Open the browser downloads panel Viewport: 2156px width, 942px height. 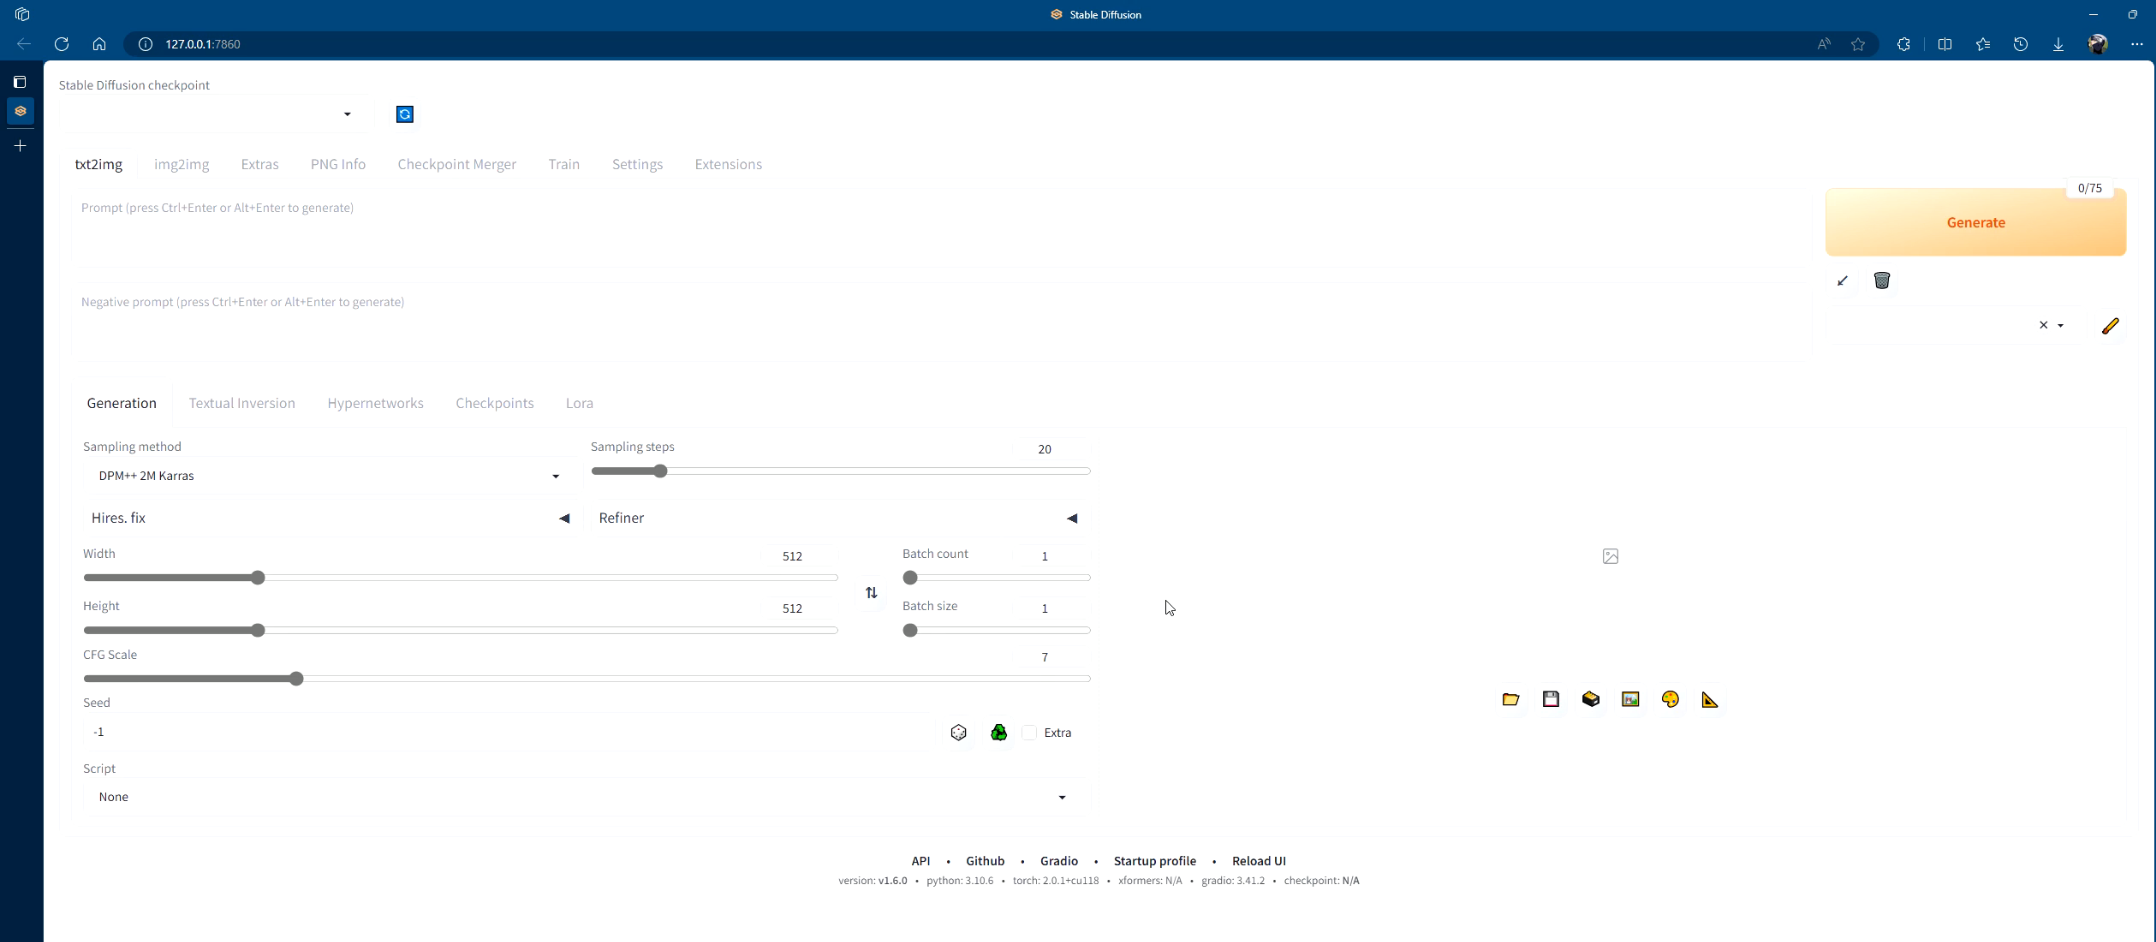click(x=2058, y=44)
